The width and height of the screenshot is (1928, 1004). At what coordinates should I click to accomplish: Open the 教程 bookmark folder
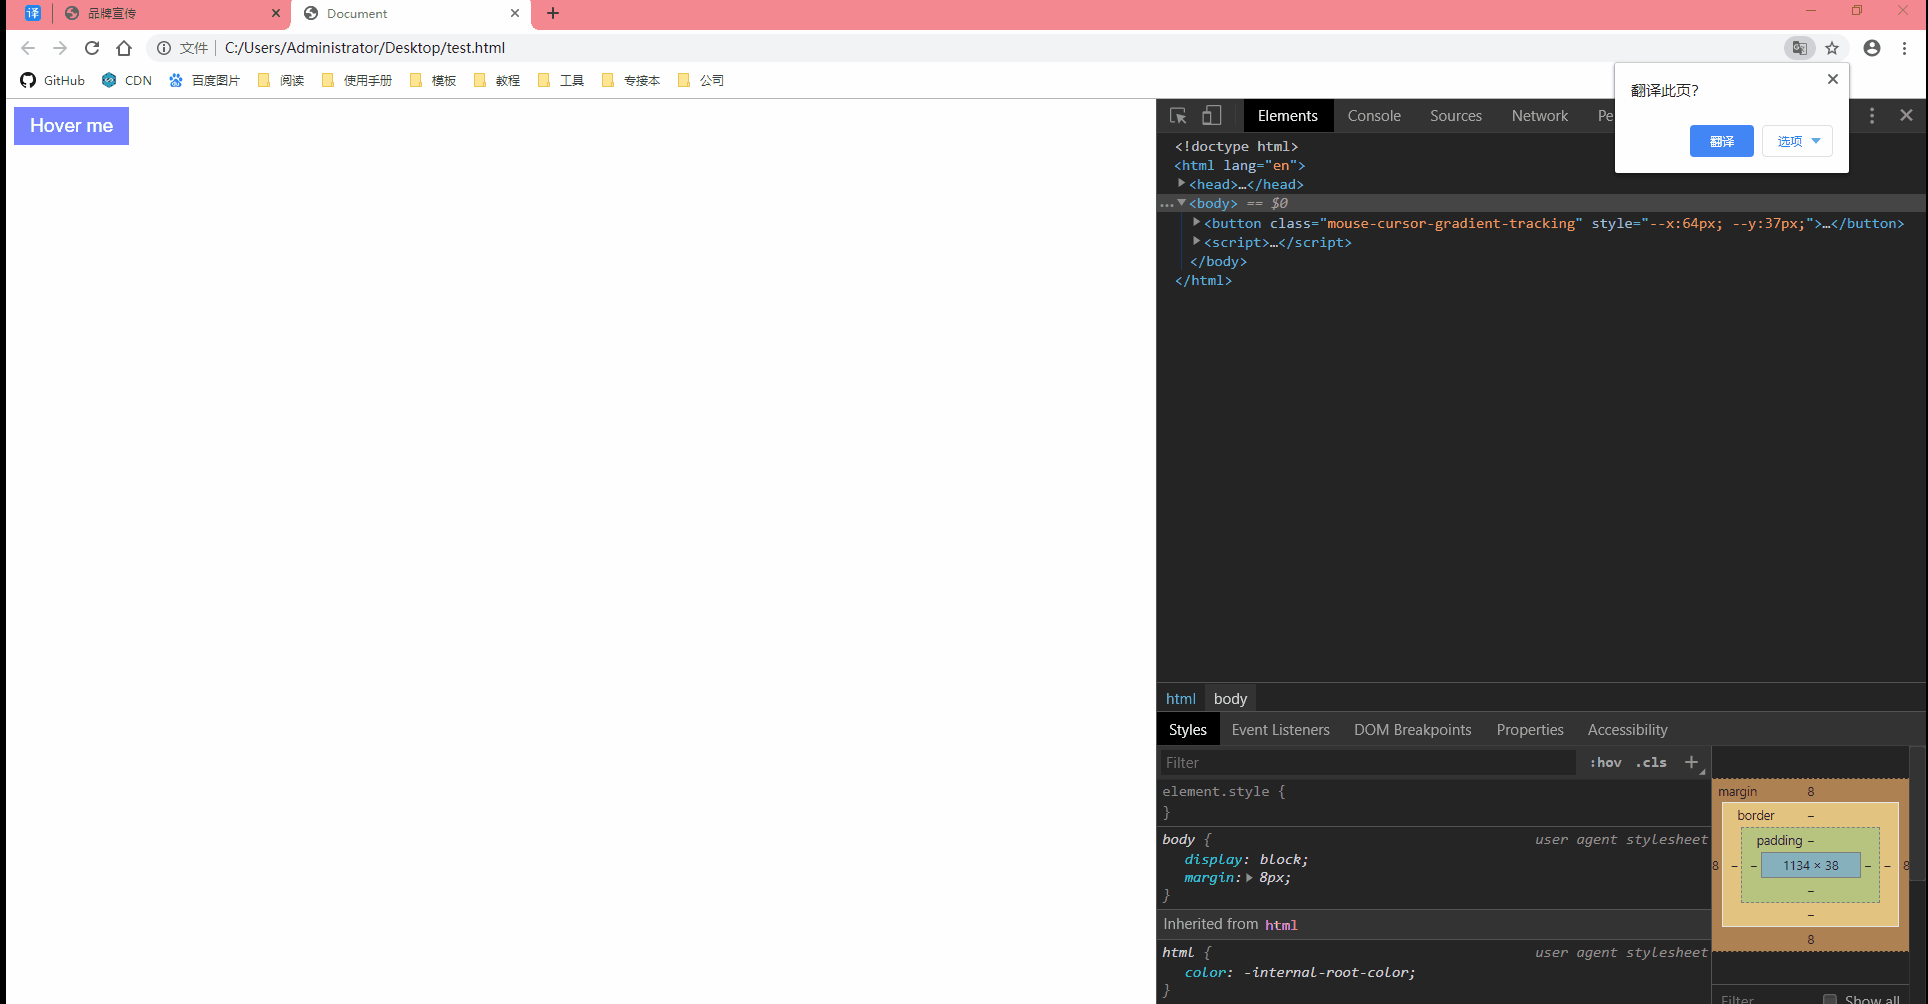497,80
